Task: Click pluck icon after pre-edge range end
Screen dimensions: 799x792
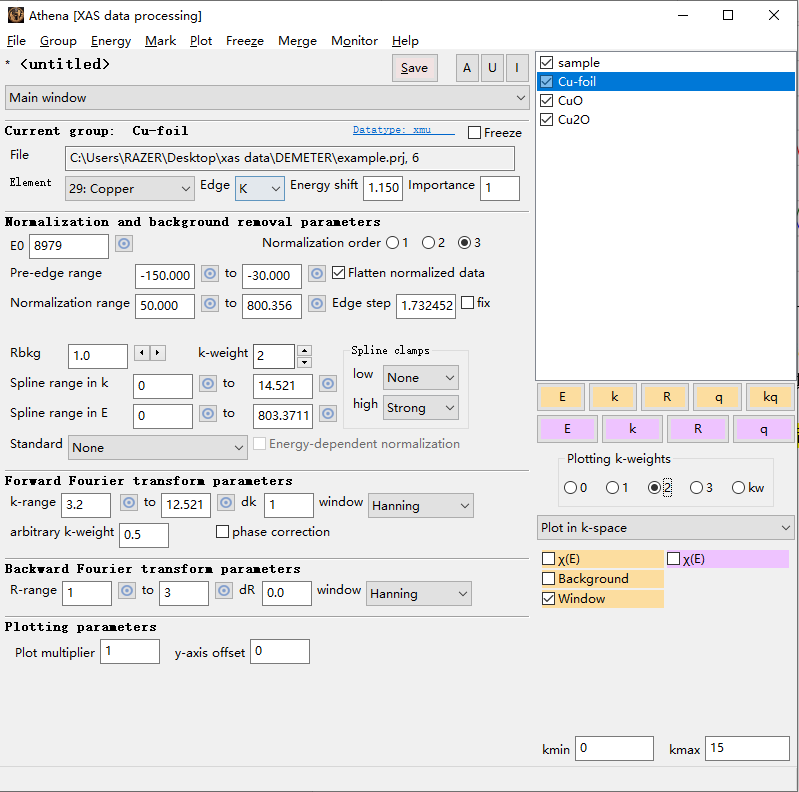Action: coord(317,274)
